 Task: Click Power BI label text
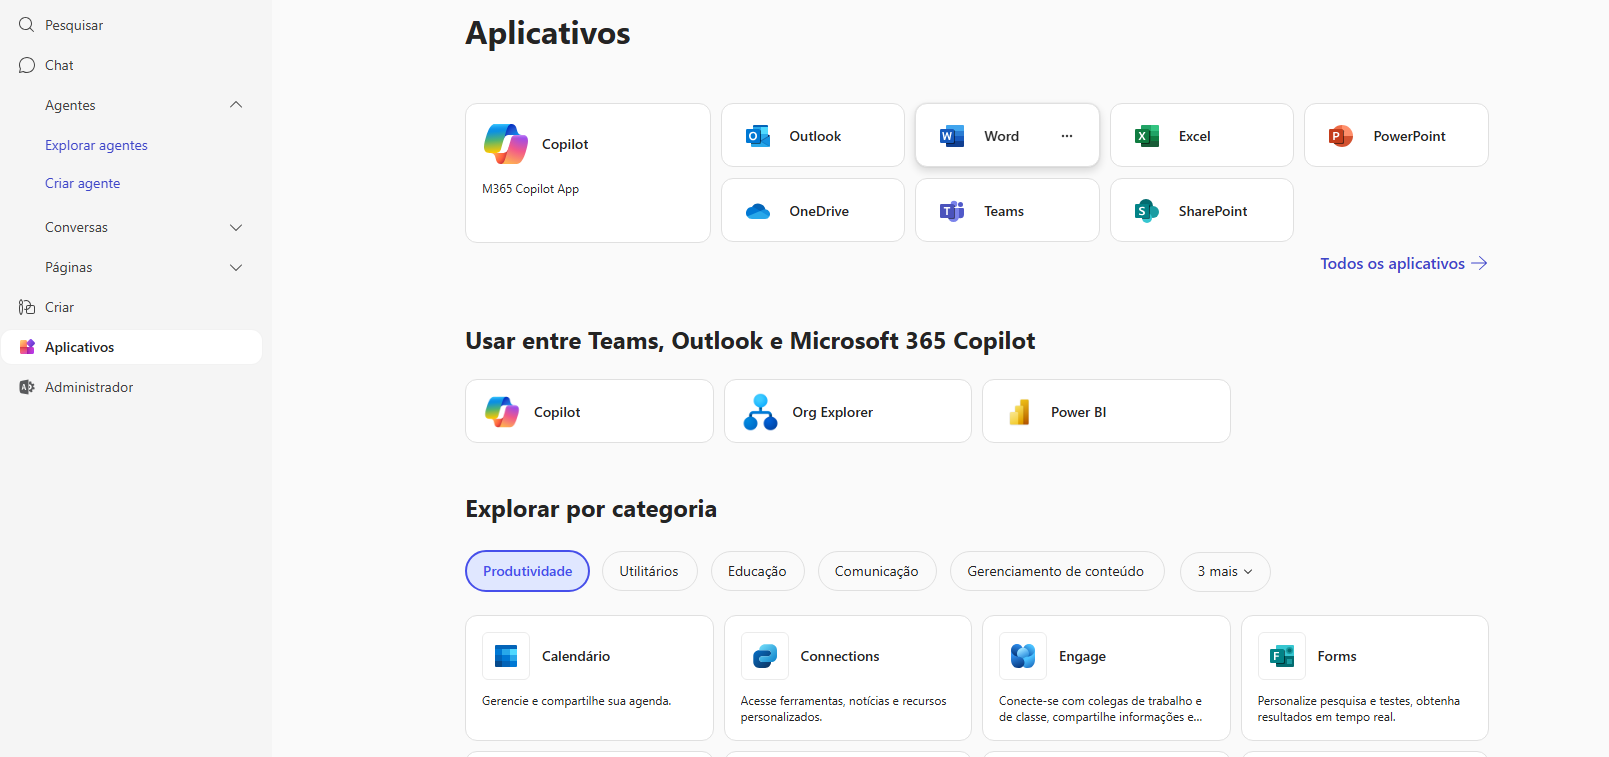1078,412
